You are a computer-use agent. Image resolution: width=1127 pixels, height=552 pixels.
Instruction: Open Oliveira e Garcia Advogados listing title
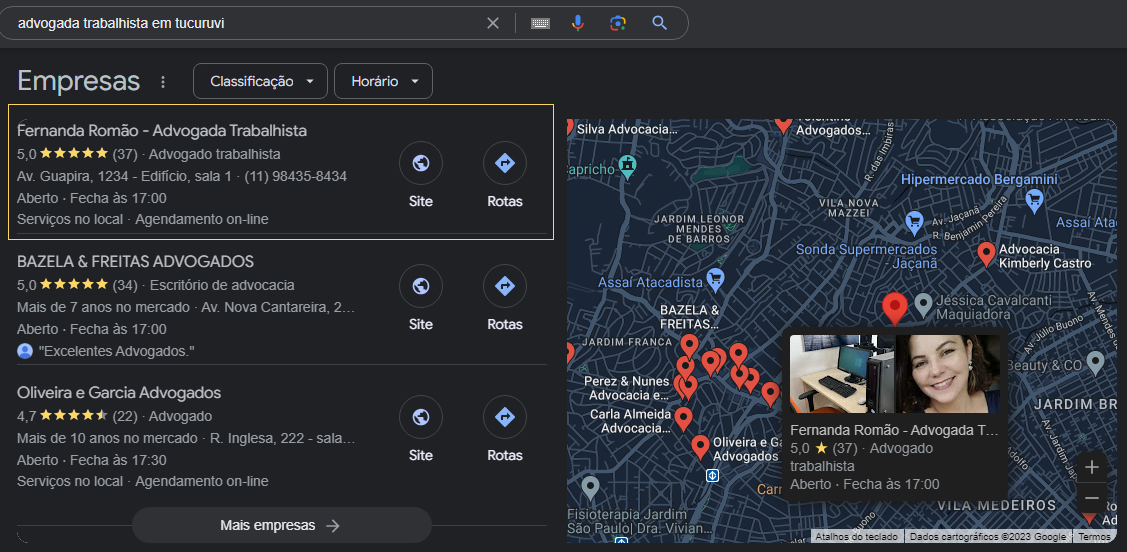pos(119,393)
